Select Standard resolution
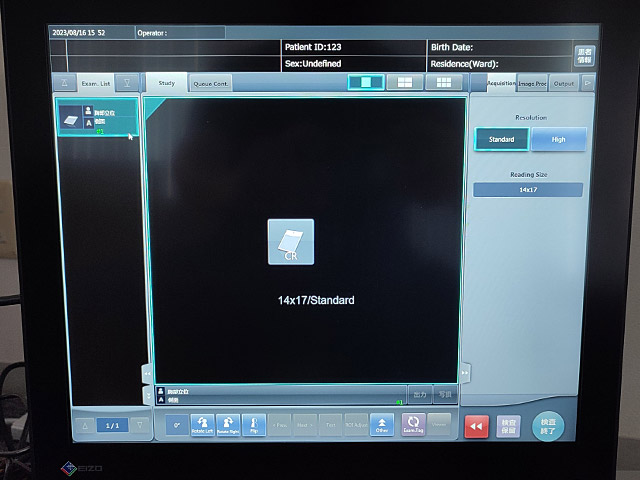The width and height of the screenshot is (640, 480). [x=502, y=139]
